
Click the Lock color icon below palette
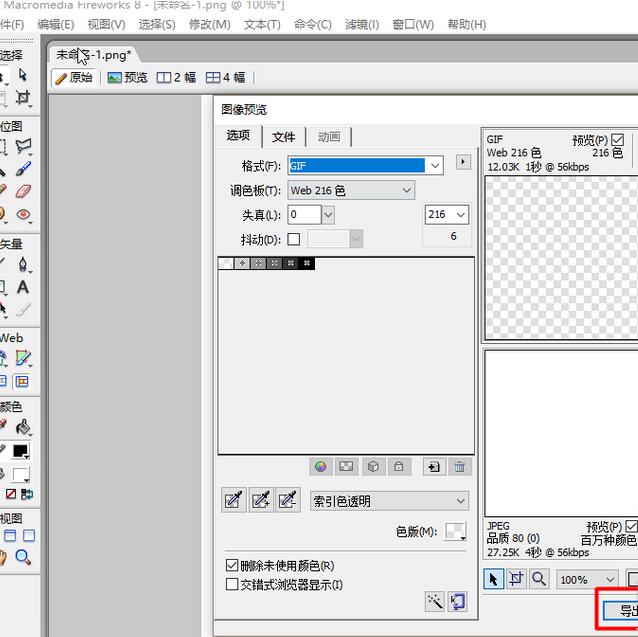point(399,467)
